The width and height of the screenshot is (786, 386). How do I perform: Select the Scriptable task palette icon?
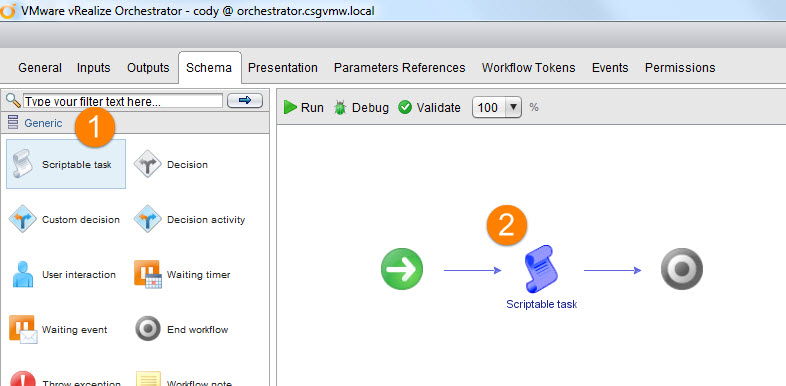[22, 164]
